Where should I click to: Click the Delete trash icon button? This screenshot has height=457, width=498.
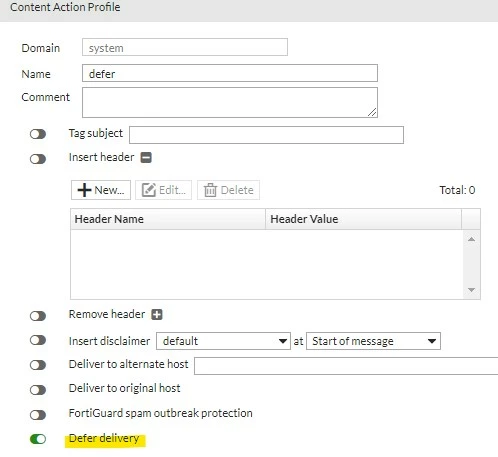(228, 190)
